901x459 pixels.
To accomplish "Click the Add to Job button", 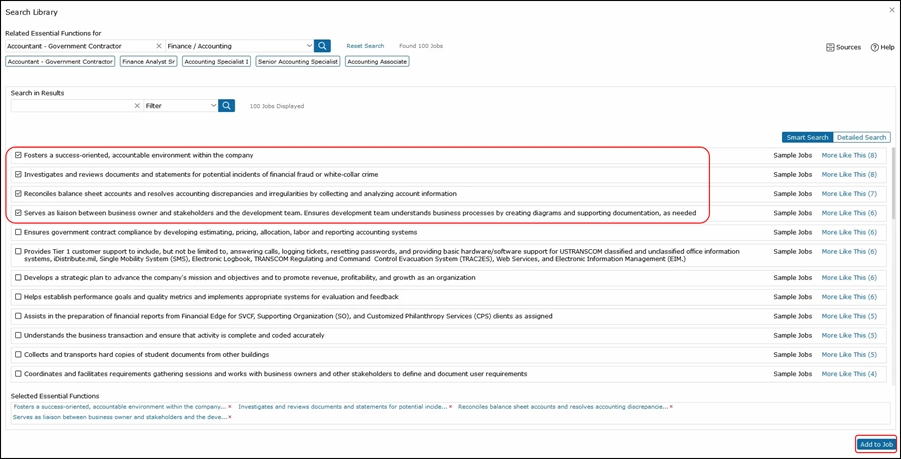I will (x=875, y=444).
